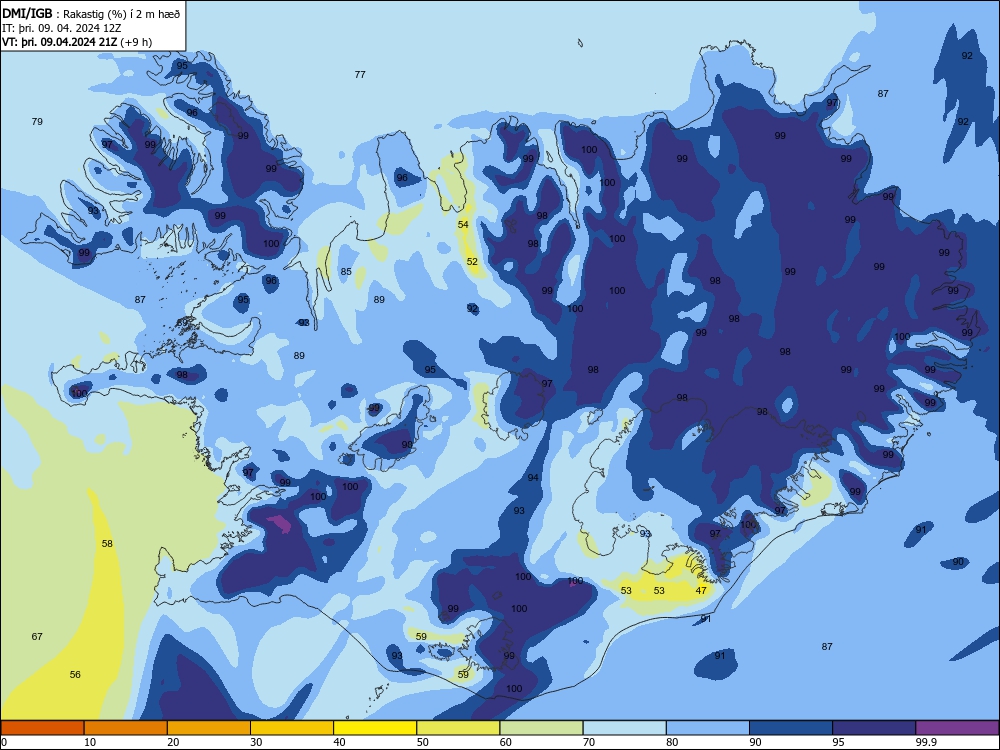This screenshot has width=1000, height=750.
Task: Click the legend scale label '10'
Action: (90, 742)
